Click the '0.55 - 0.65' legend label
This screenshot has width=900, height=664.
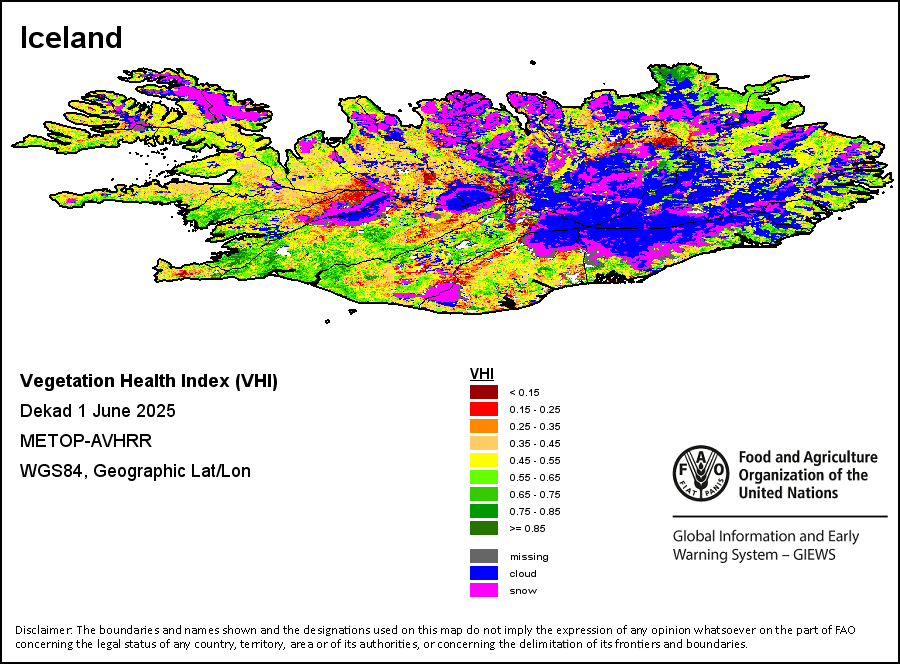click(535, 477)
